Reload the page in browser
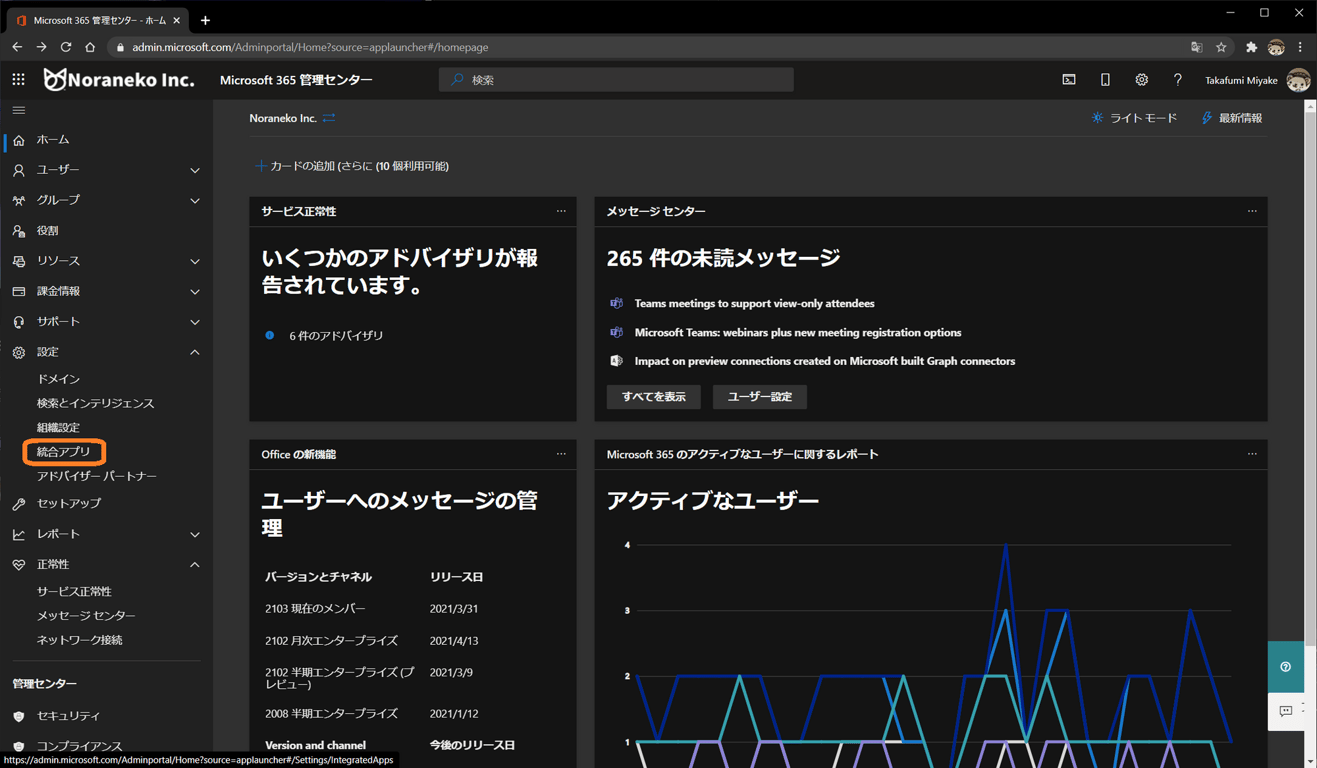The width and height of the screenshot is (1317, 768). click(66, 47)
